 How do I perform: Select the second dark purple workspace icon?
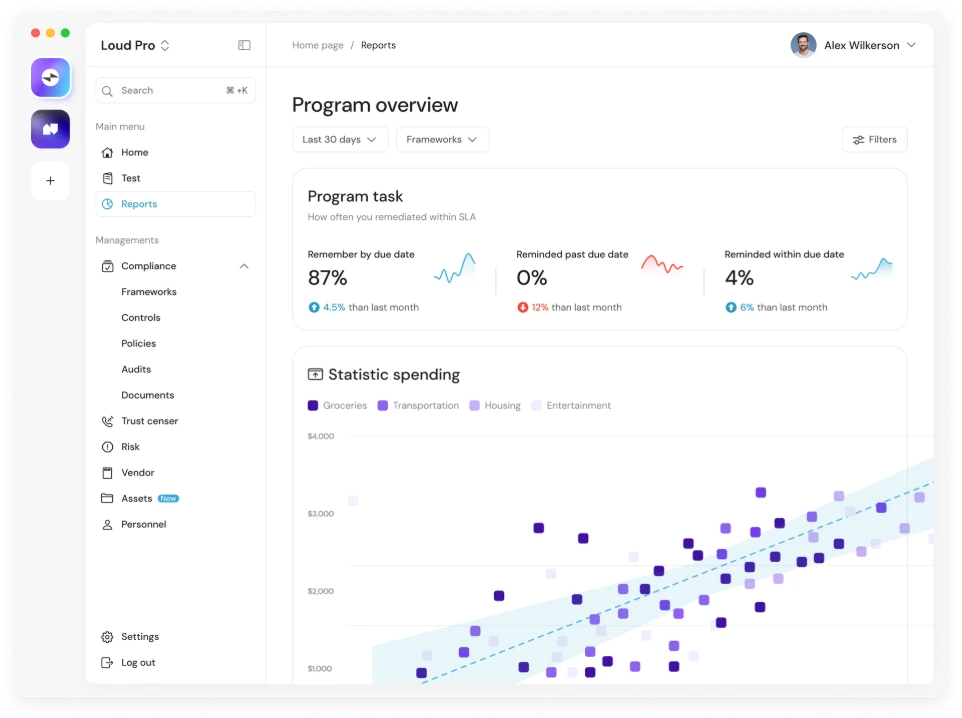click(x=50, y=129)
